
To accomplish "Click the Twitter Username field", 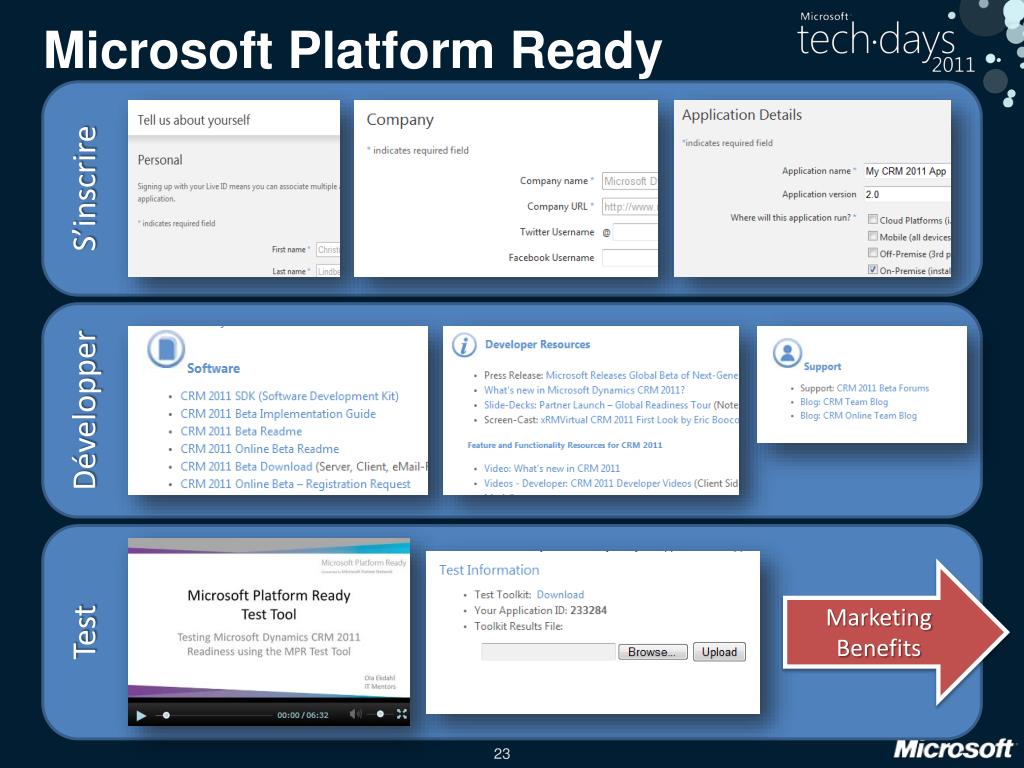I will coord(635,232).
